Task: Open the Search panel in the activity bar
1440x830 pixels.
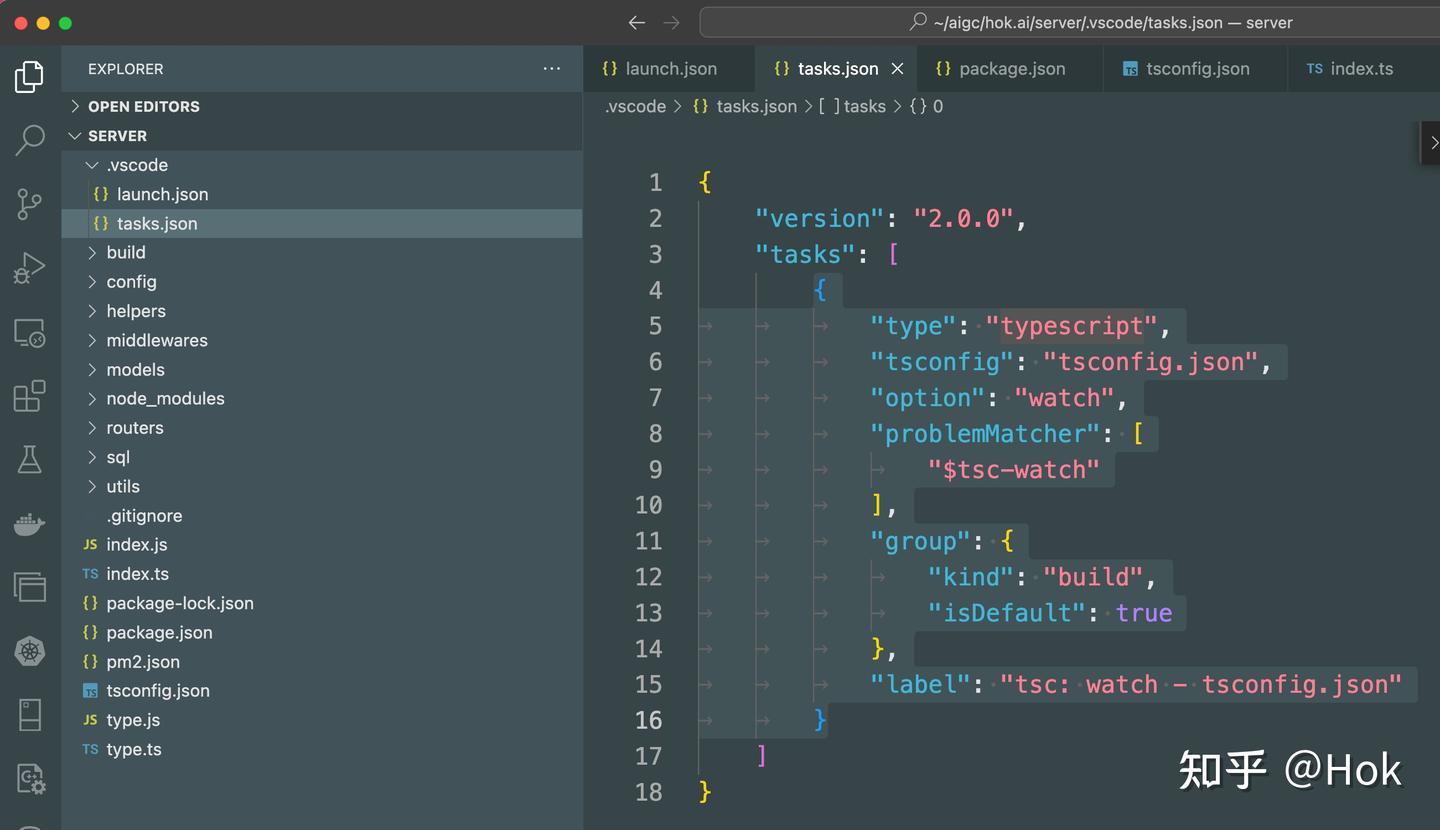Action: click(x=29, y=140)
